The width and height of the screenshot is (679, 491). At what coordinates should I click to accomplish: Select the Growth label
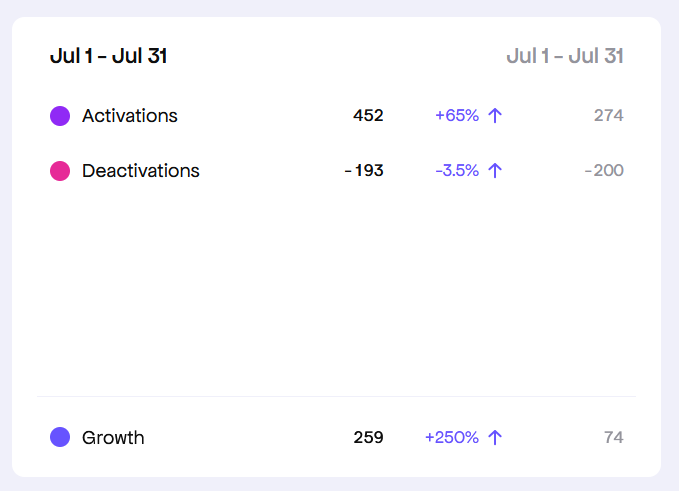(x=113, y=437)
